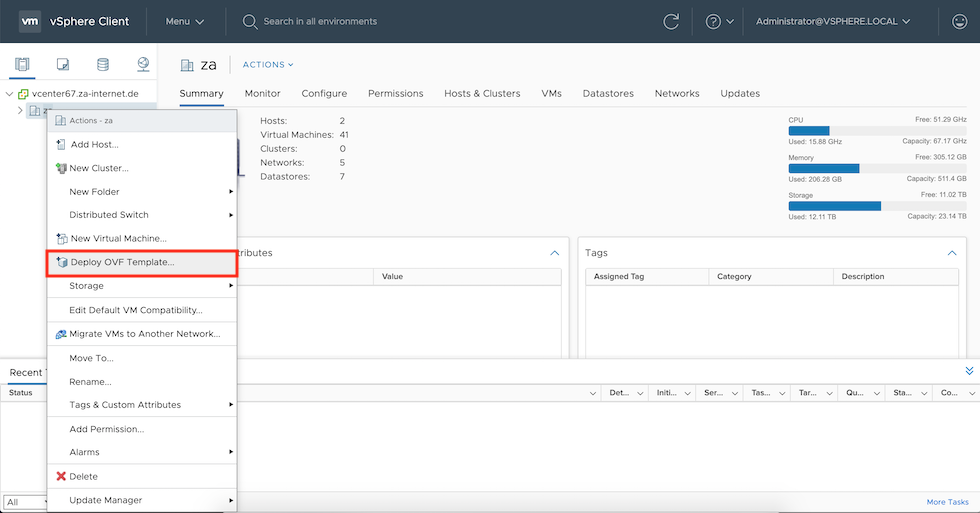Expand the Update Manager submenu

point(142,500)
